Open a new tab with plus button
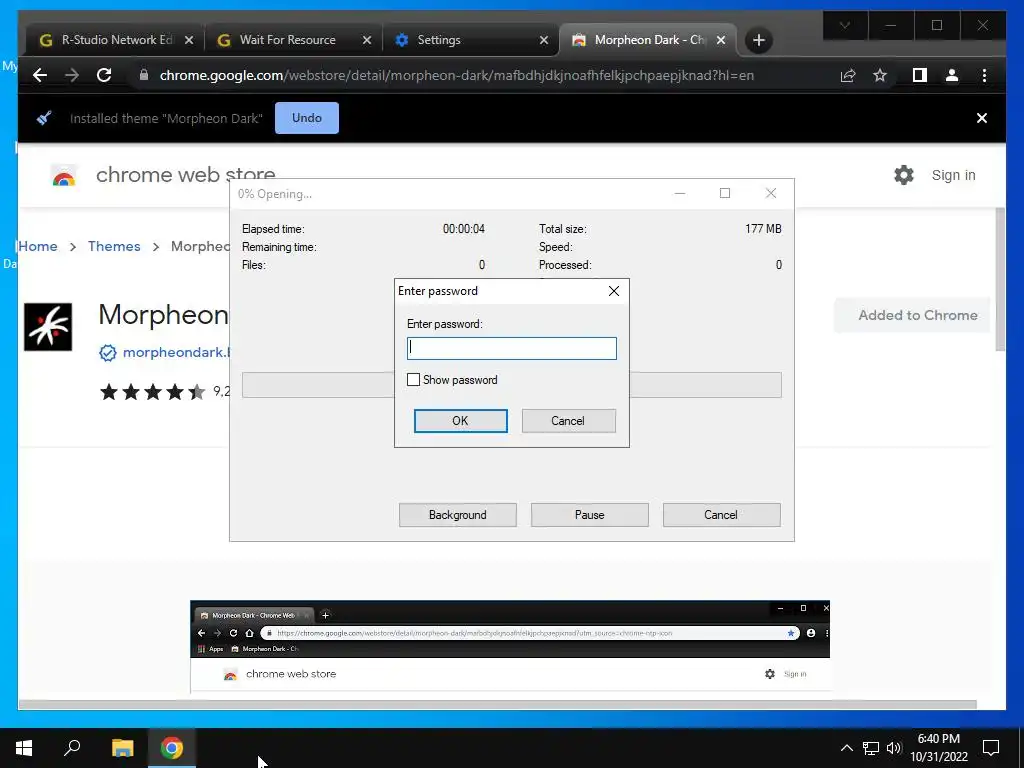 [758, 40]
